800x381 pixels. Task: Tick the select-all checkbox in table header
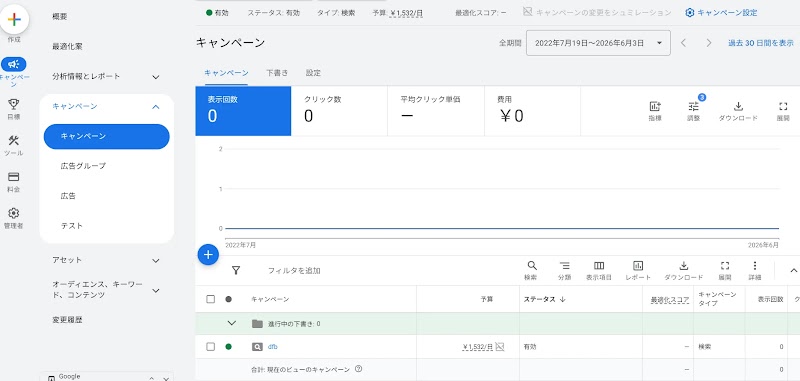tap(210, 299)
